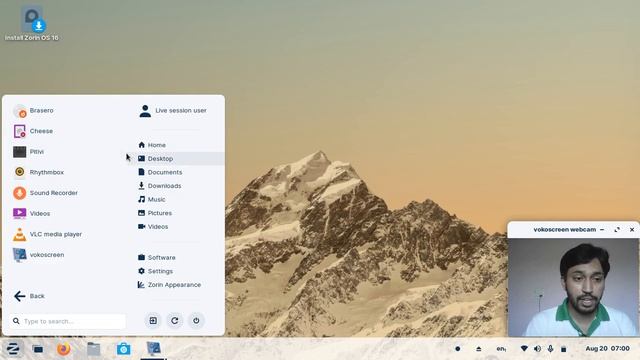Viewport: 640px width, 360px height.
Task: Launch VLC media player
Action: [47, 234]
